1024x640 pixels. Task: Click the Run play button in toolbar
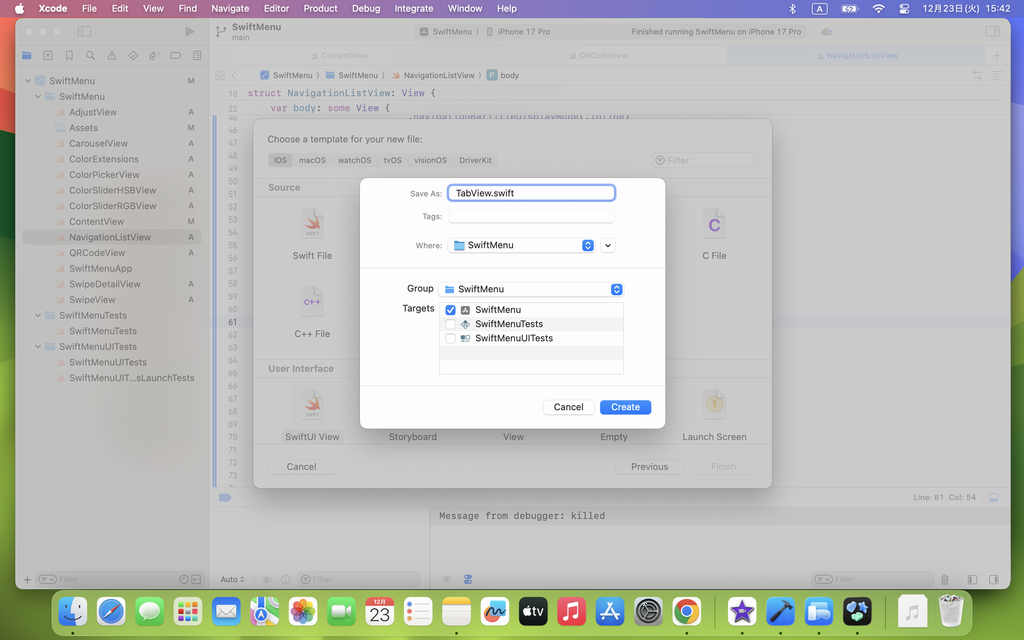tap(190, 32)
